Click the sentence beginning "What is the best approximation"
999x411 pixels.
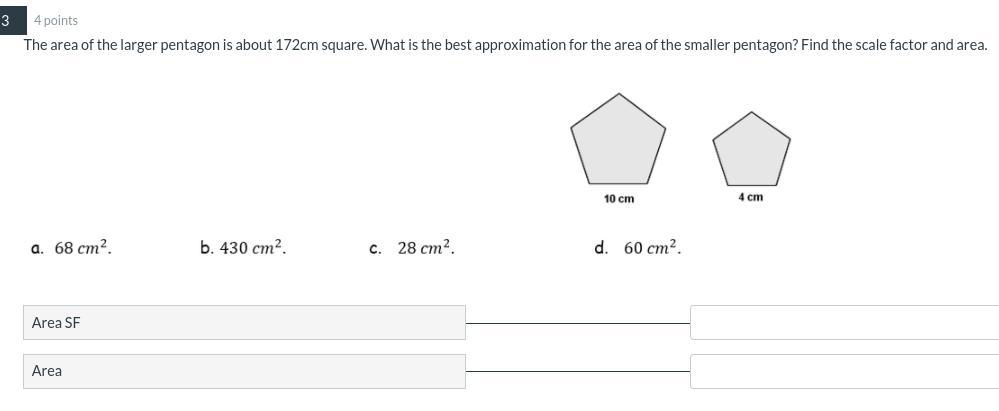click(584, 46)
